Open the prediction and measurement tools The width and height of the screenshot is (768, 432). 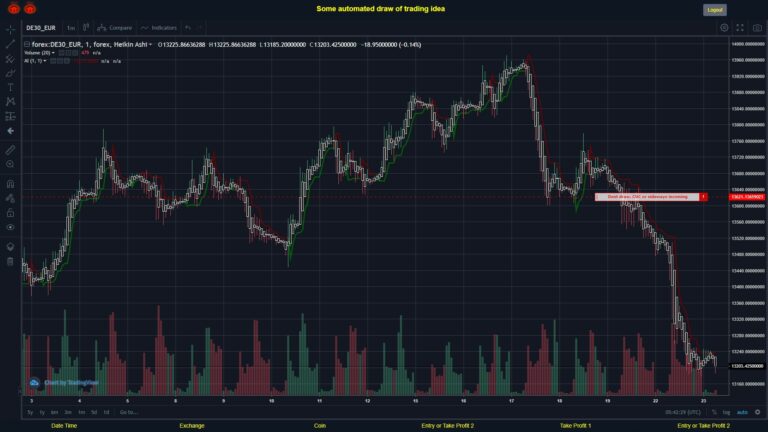[x=10, y=117]
